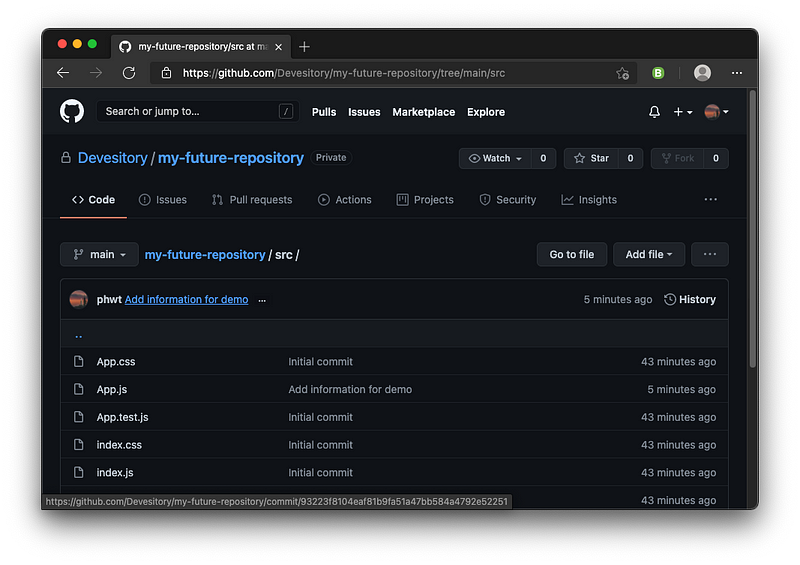Open the Actions tab
Image resolution: width=800 pixels, height=565 pixels.
click(344, 200)
